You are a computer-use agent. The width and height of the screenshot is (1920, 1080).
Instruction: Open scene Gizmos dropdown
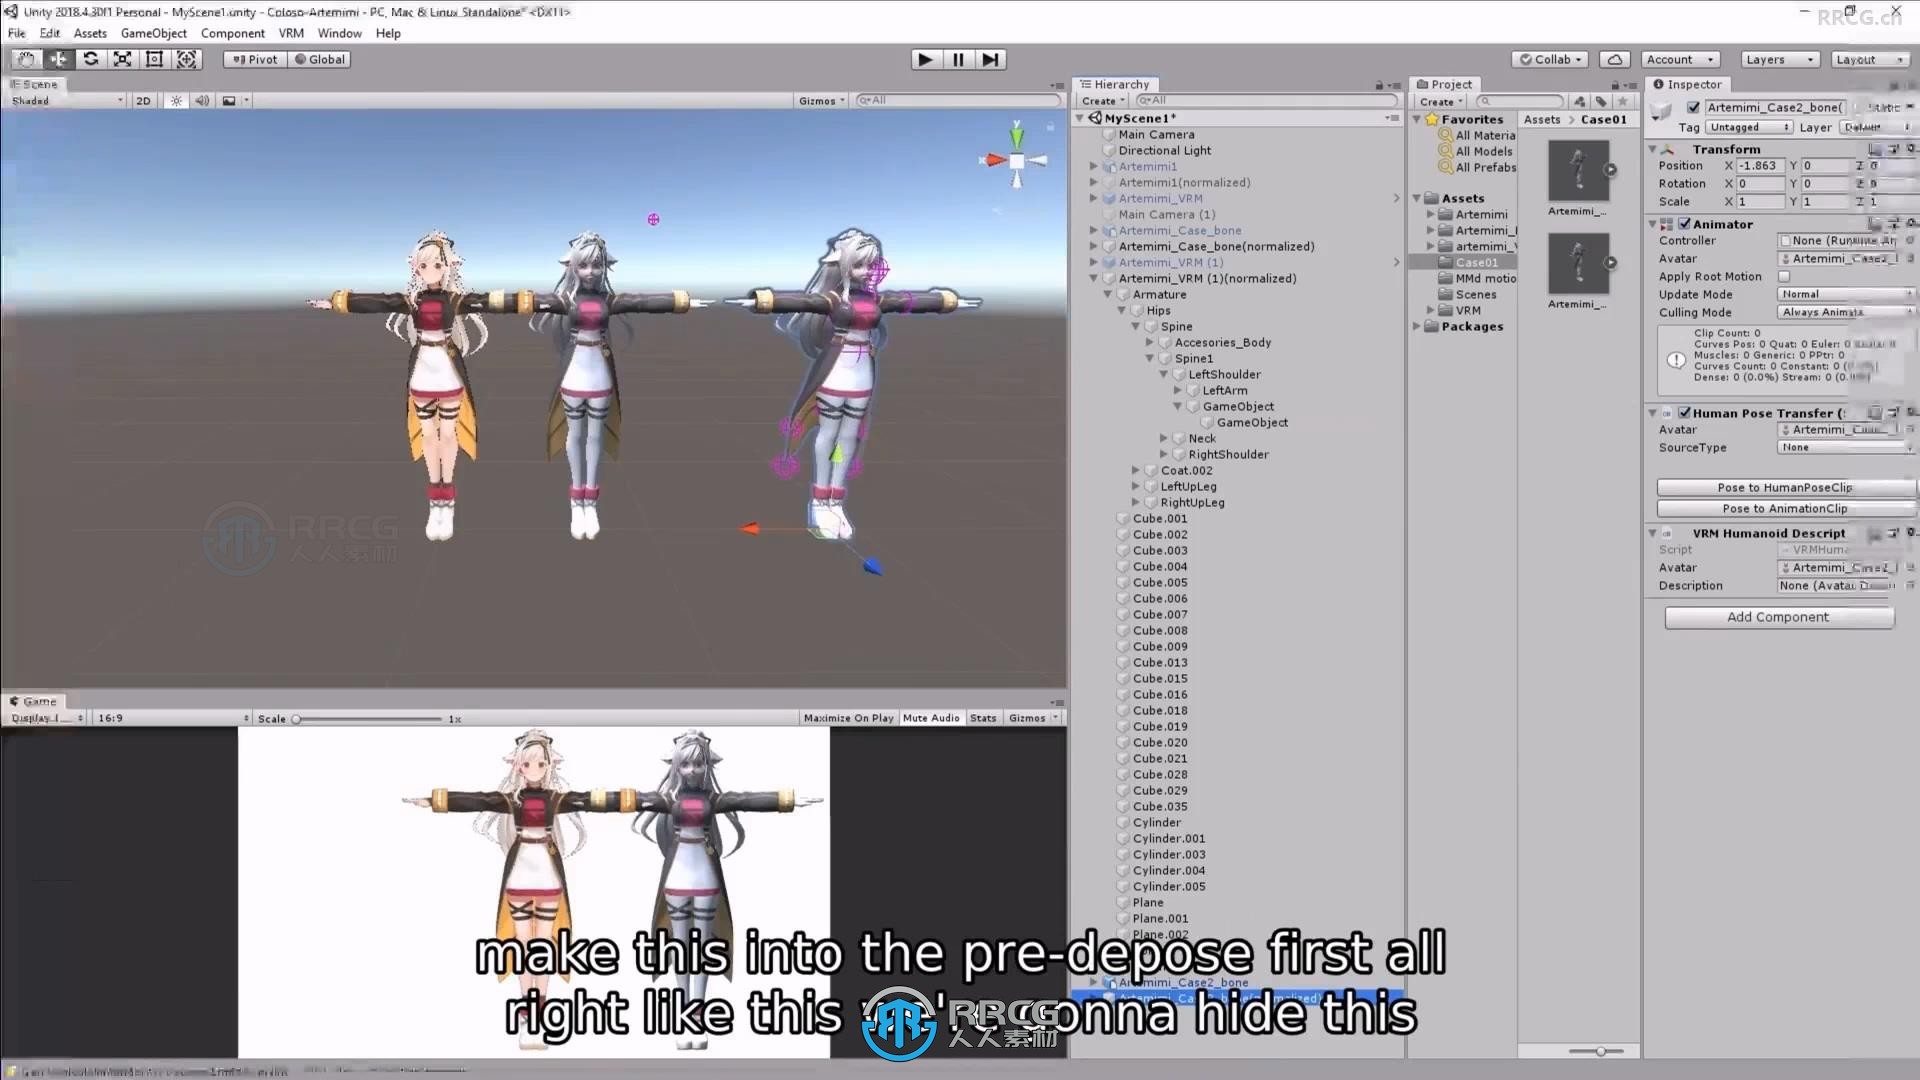pyautogui.click(x=822, y=100)
